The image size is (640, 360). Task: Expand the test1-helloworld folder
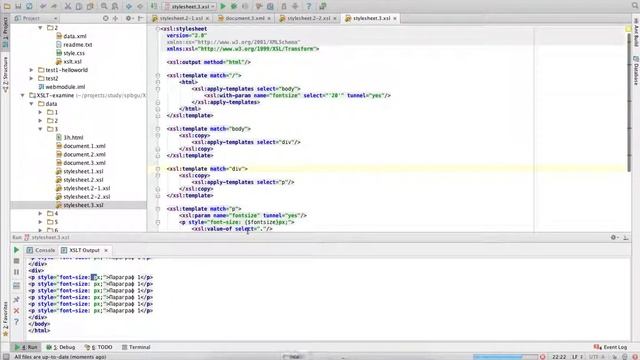(x=31, y=70)
